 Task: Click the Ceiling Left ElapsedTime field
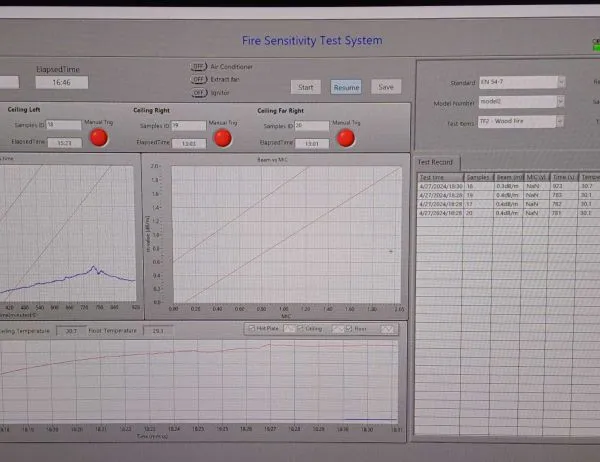tap(65, 143)
